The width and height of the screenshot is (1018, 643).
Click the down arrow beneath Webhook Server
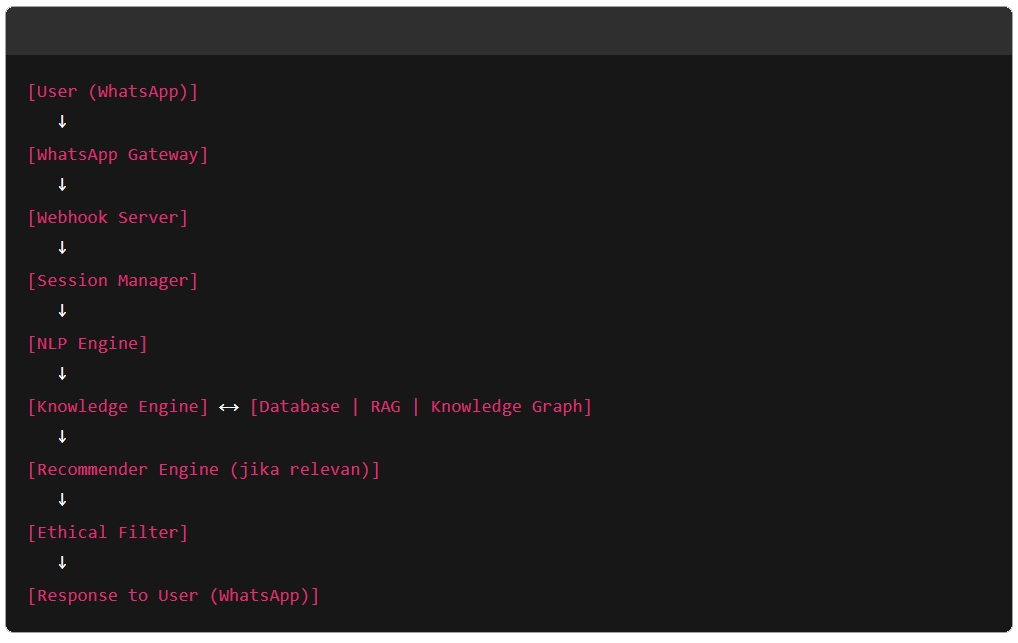click(x=62, y=248)
